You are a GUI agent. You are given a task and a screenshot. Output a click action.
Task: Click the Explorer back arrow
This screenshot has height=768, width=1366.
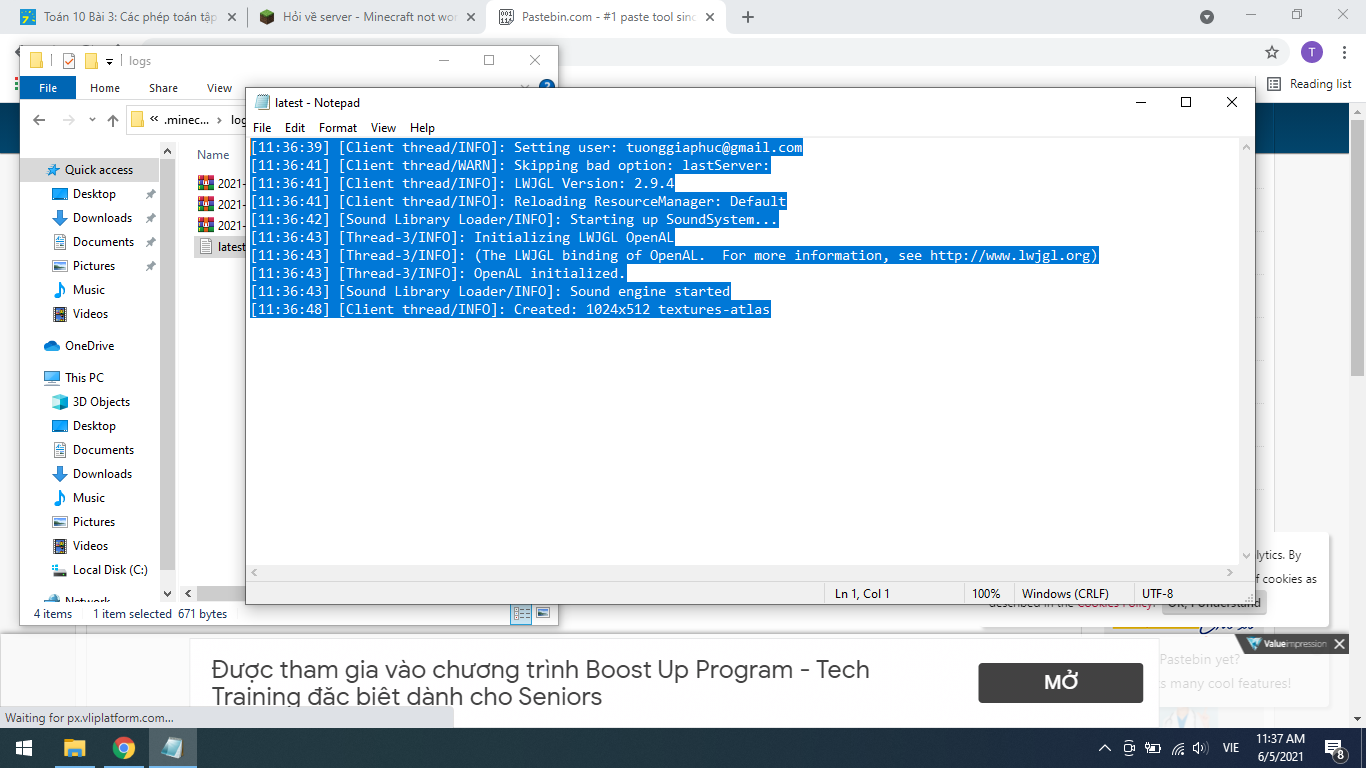click(x=39, y=120)
